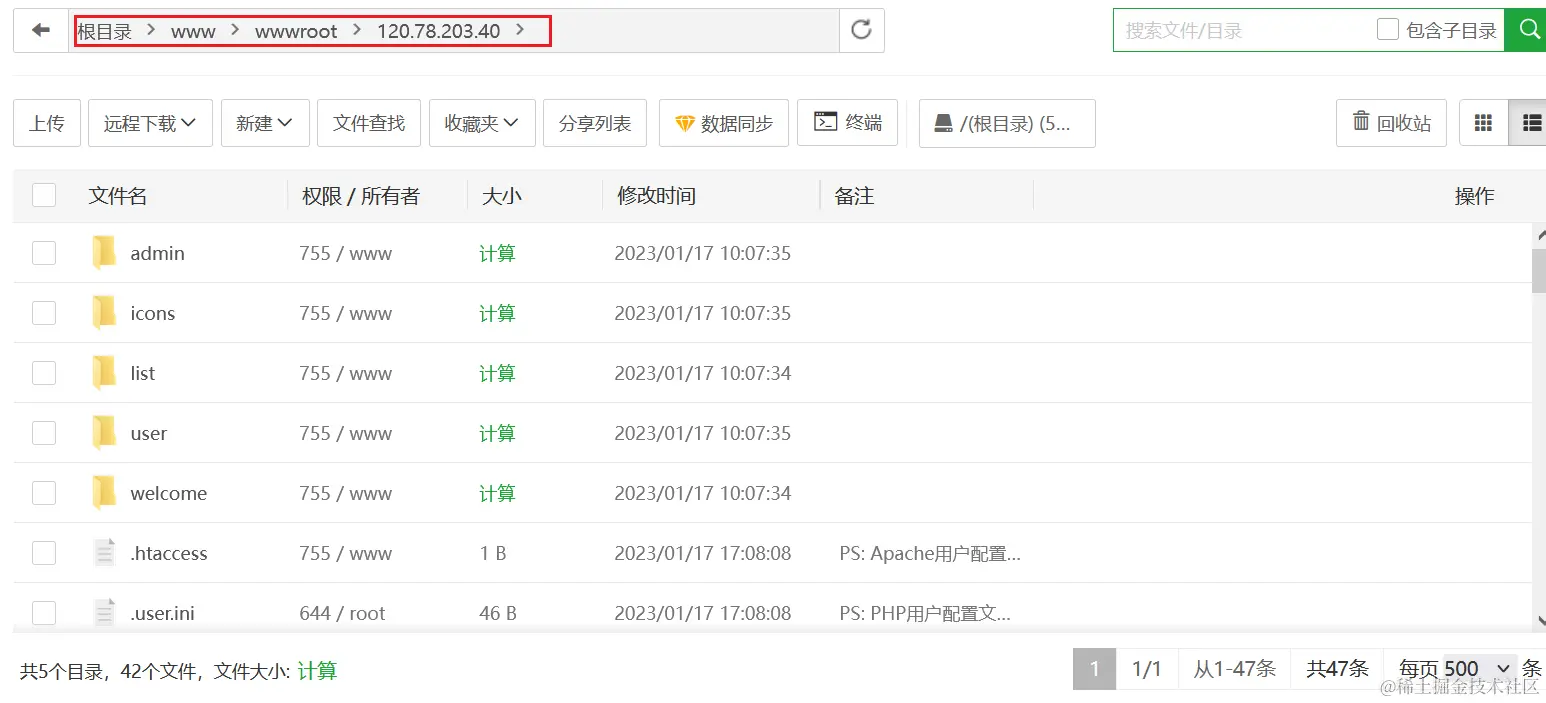Screen dimensions: 1546x703
Task: Click the PS: PHP用户配置文 remark
Action: (x=925, y=613)
